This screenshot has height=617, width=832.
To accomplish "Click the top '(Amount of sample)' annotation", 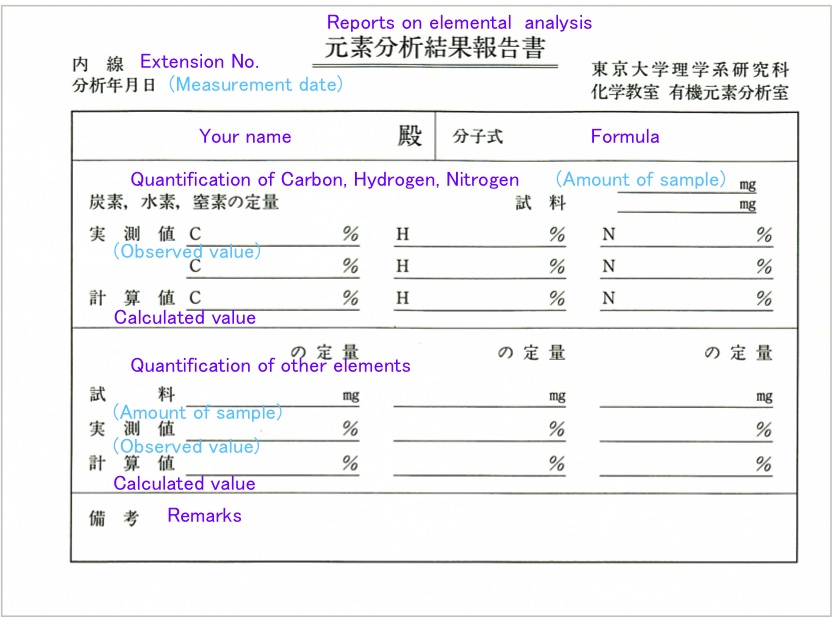I will 640,179.
